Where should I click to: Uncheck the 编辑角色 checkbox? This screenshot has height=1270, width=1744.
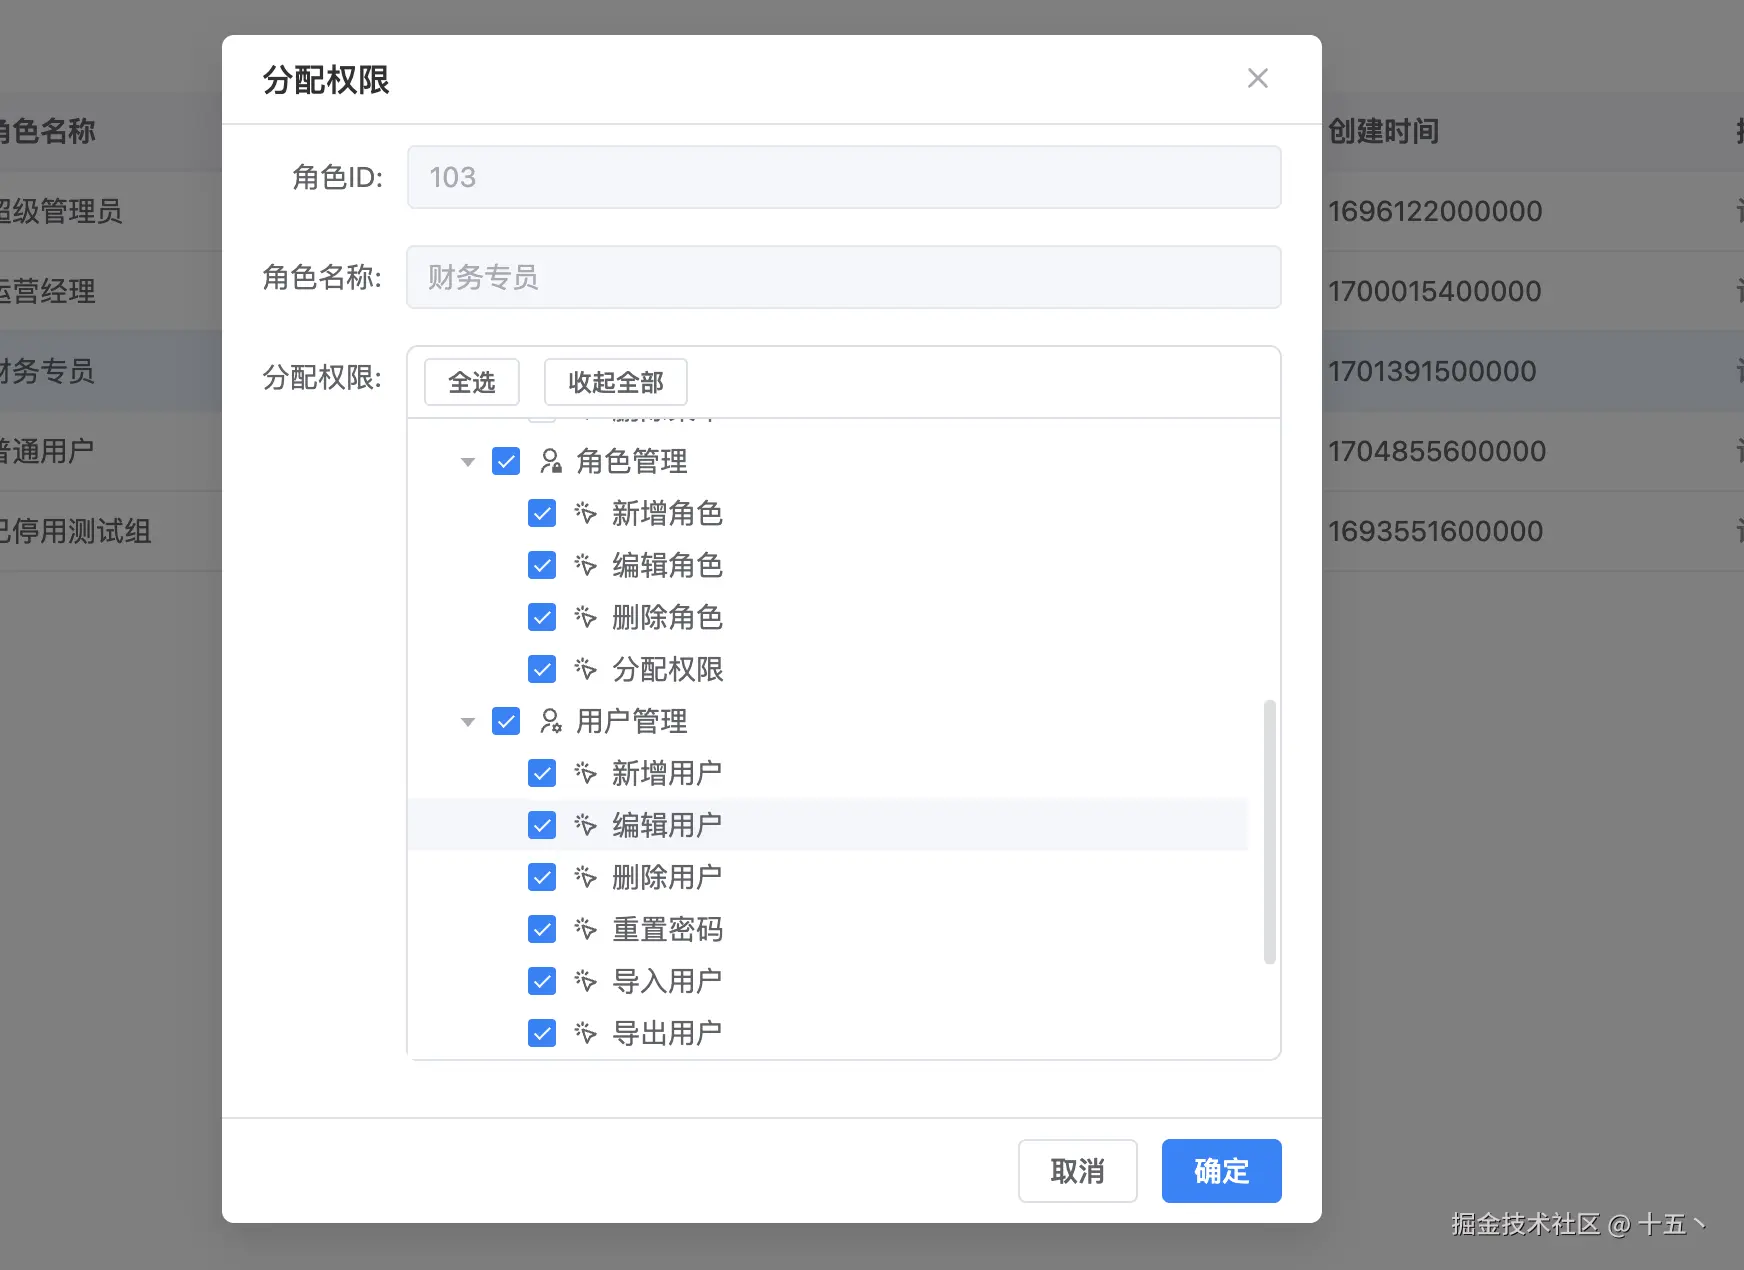coord(542,565)
